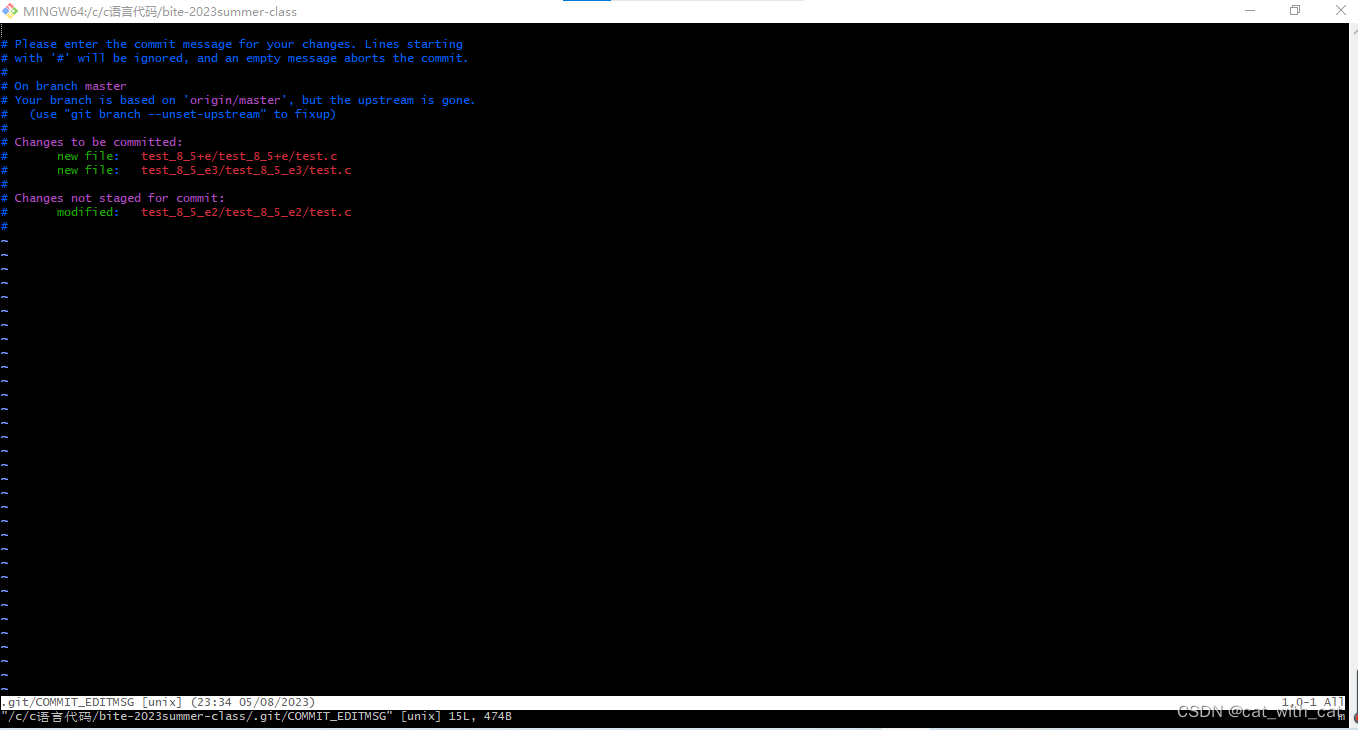
Task: Click the 'Changes to be committed:' heading
Action: coord(98,142)
